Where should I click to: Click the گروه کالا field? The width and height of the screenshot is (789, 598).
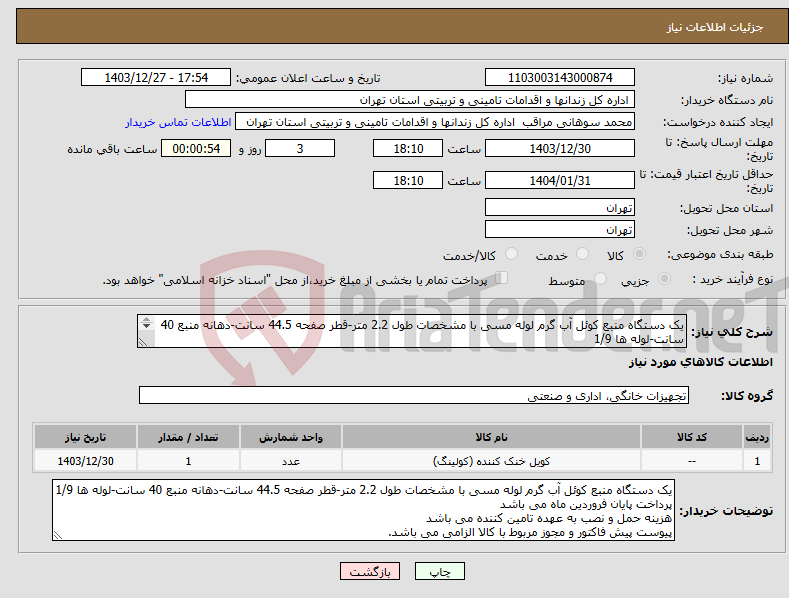(x=414, y=396)
